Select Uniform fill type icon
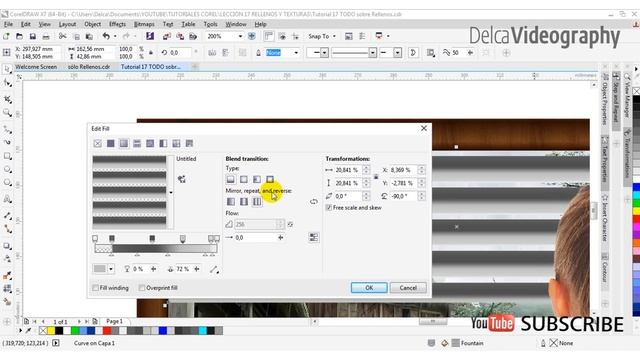The image size is (640, 360). pos(111,143)
